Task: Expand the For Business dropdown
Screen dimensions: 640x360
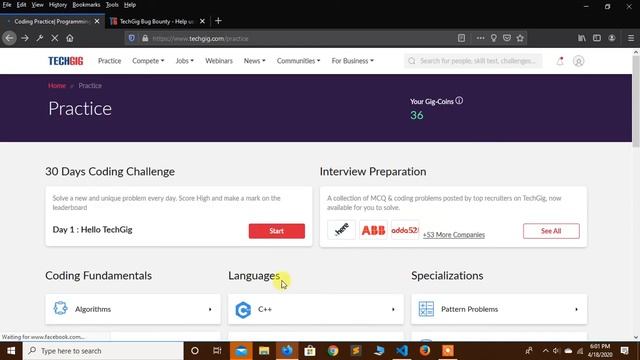Action: tap(352, 61)
